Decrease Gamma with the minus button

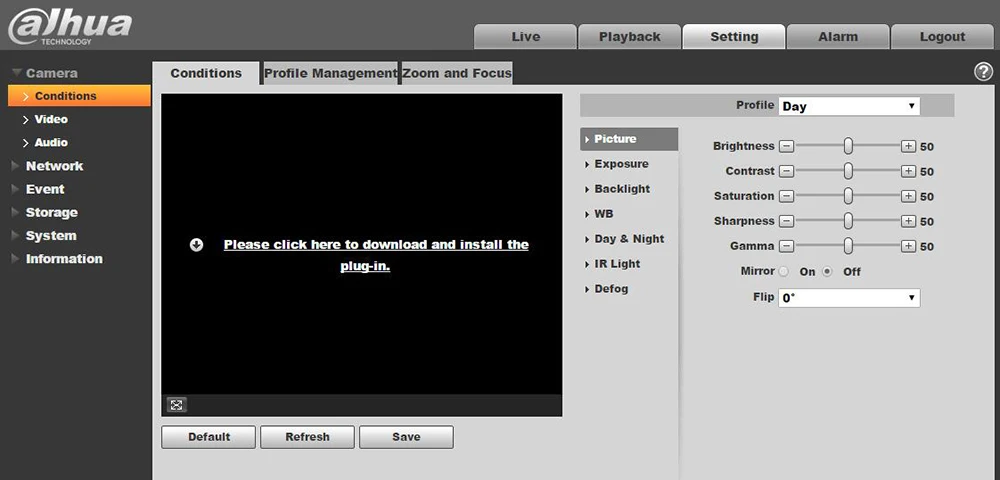(x=787, y=246)
